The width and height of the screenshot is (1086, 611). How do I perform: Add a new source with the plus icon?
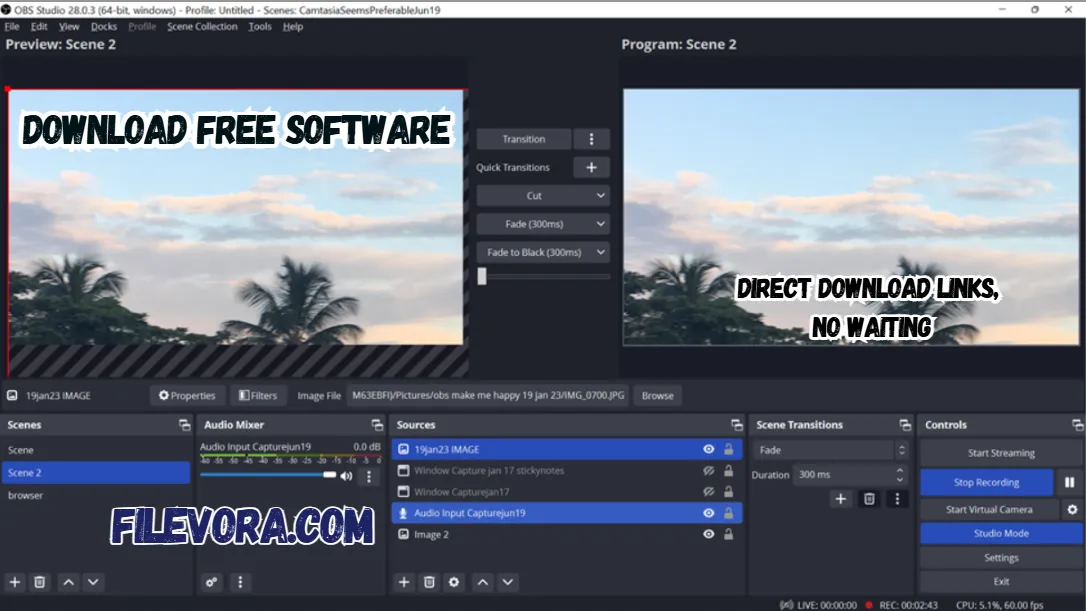pos(403,581)
